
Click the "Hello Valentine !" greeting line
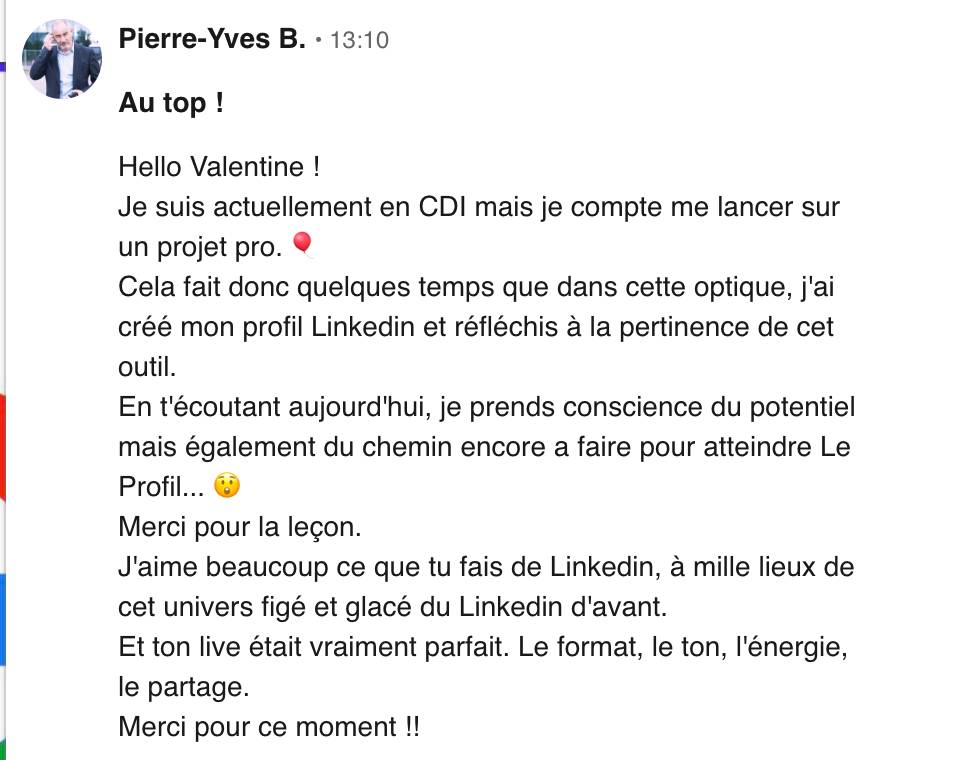pyautogui.click(x=219, y=166)
